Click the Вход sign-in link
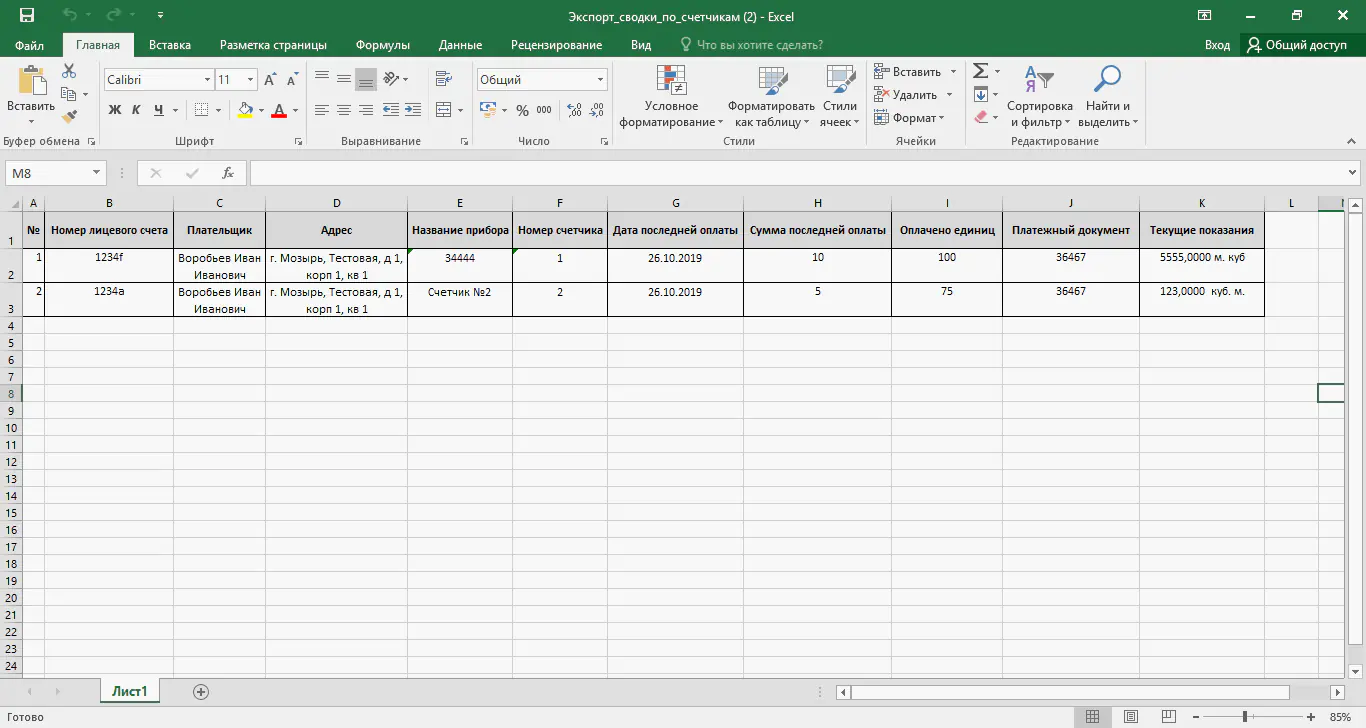 [1217, 45]
